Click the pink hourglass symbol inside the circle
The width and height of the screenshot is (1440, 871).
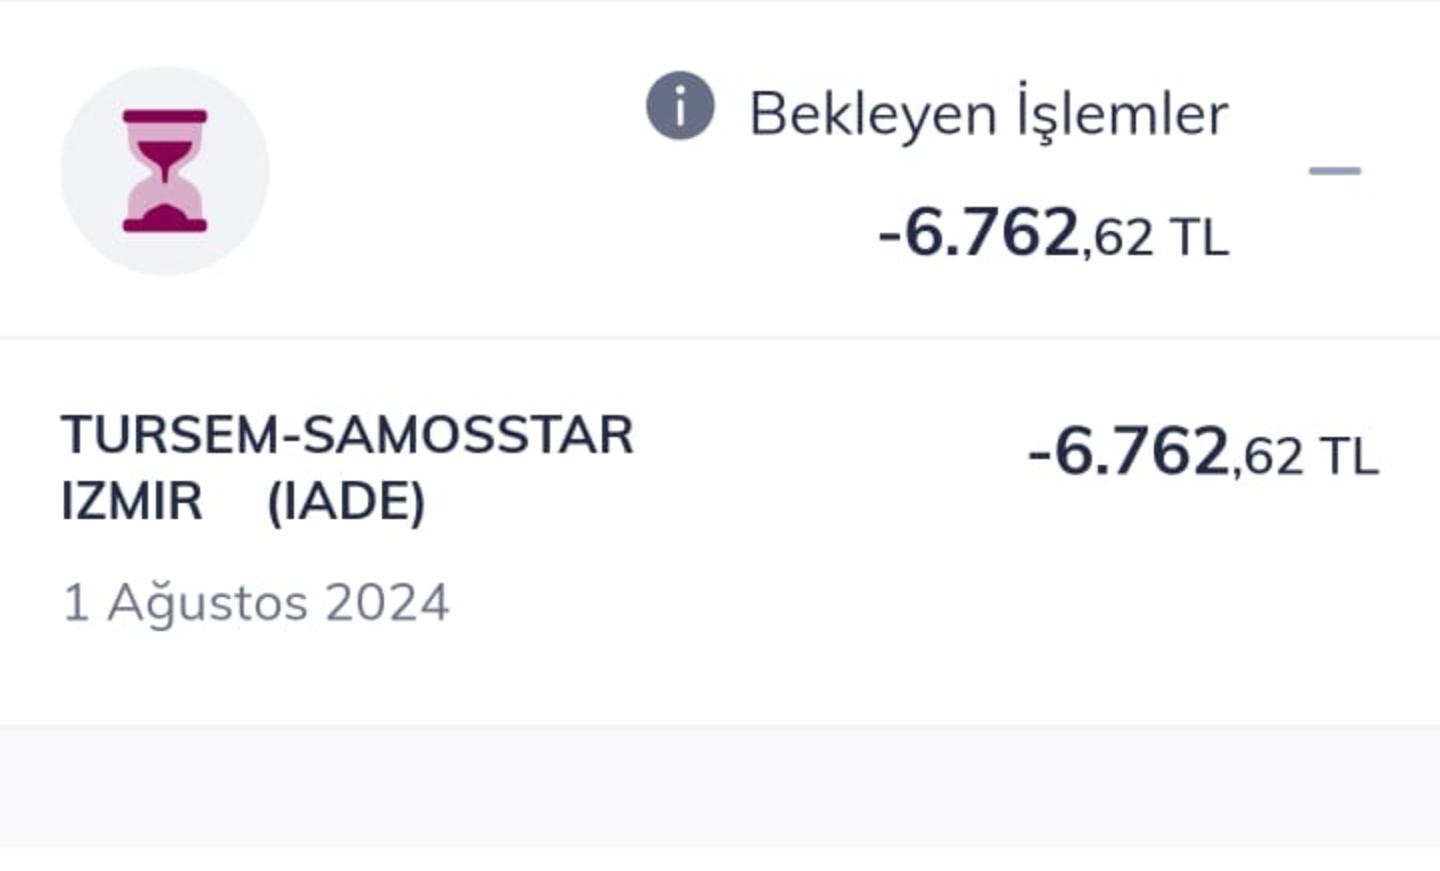click(164, 170)
